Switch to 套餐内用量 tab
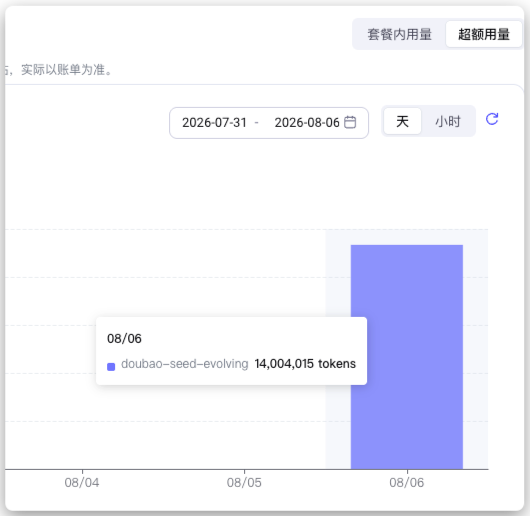Viewport: 530px width, 516px height. coord(400,34)
